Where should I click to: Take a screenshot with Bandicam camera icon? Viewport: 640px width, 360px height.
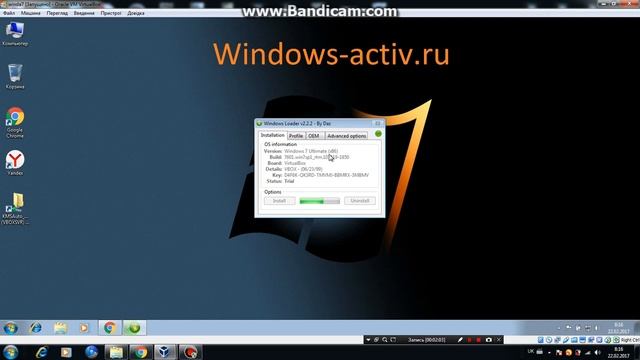click(x=489, y=340)
